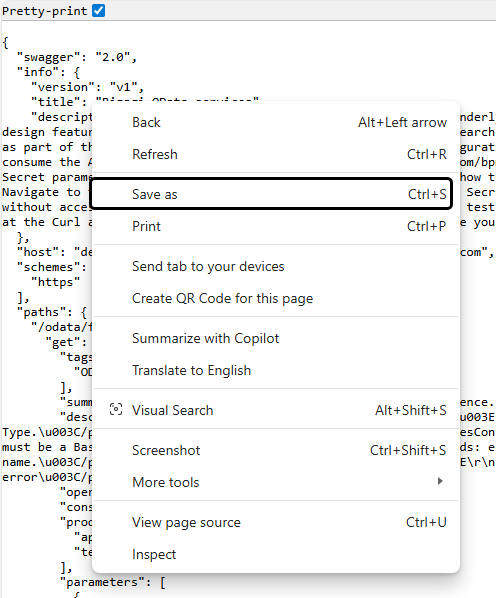Uncheck the Pretty-print checkbox
The width and height of the screenshot is (496, 598).
tap(98, 10)
